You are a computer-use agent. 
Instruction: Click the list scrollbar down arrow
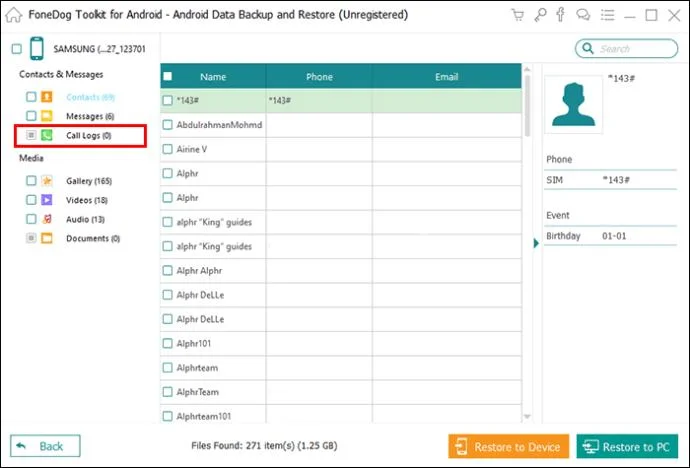(527, 416)
